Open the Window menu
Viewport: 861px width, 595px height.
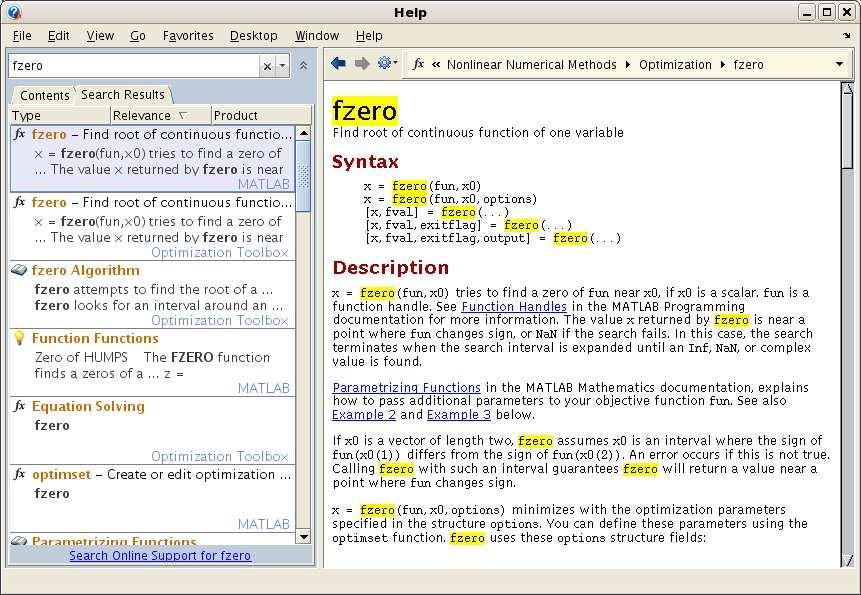tap(317, 36)
